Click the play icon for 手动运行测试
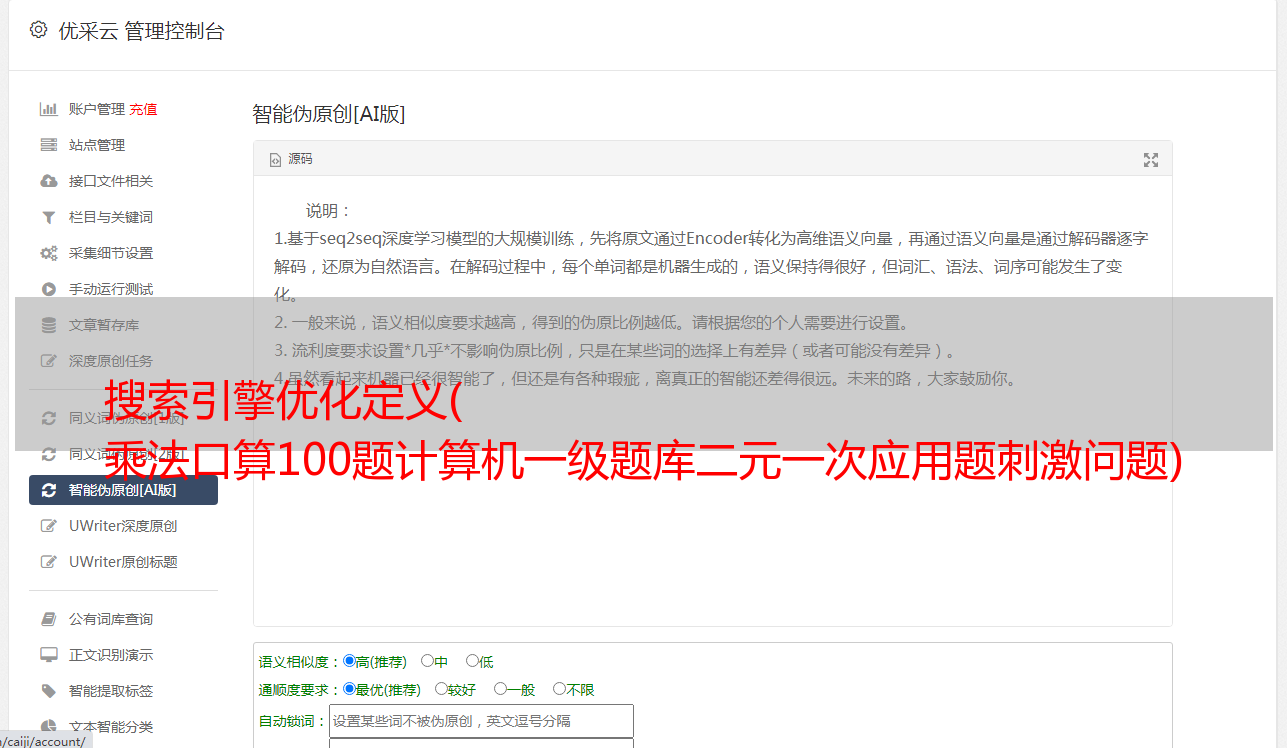The height and width of the screenshot is (748, 1287). [48, 289]
